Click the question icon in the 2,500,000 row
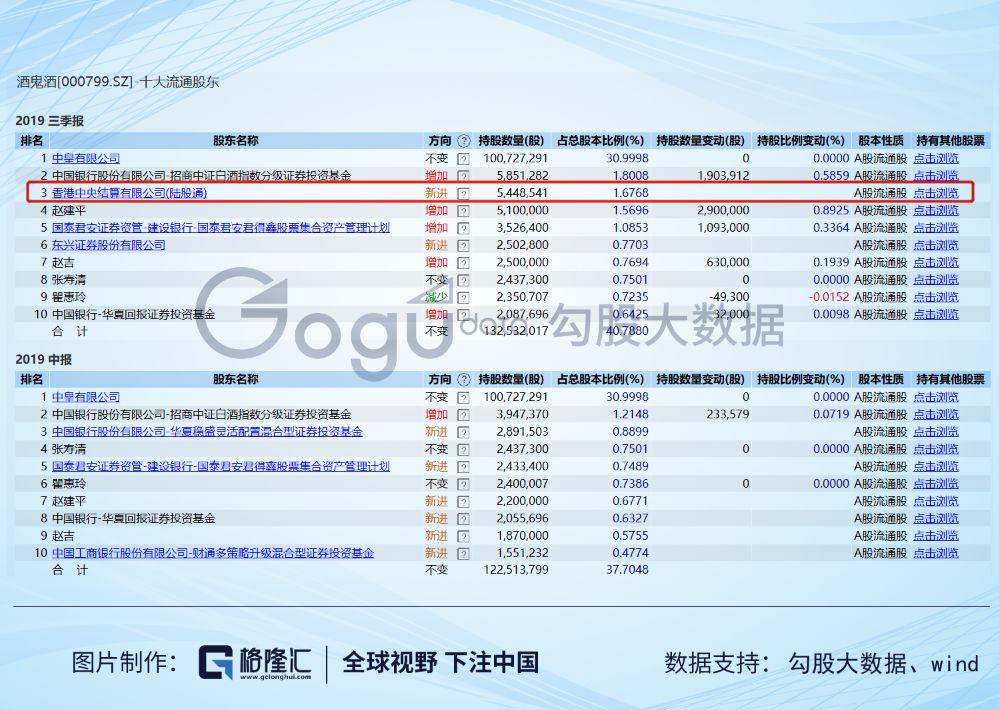Image resolution: width=999 pixels, height=710 pixels. click(x=463, y=263)
